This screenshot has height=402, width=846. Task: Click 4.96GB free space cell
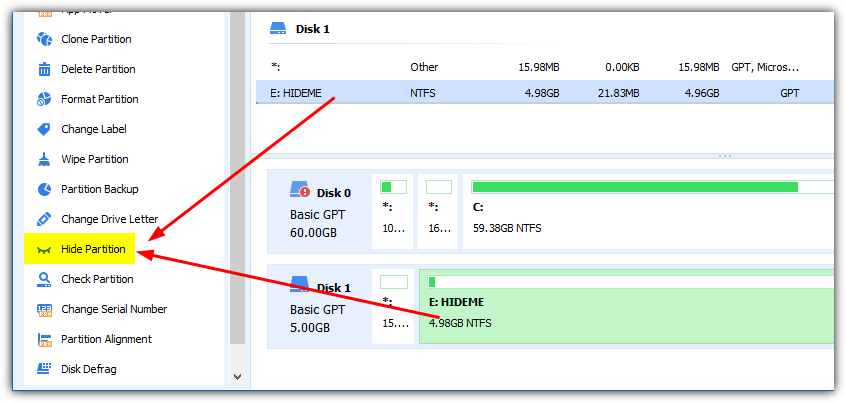click(x=702, y=93)
